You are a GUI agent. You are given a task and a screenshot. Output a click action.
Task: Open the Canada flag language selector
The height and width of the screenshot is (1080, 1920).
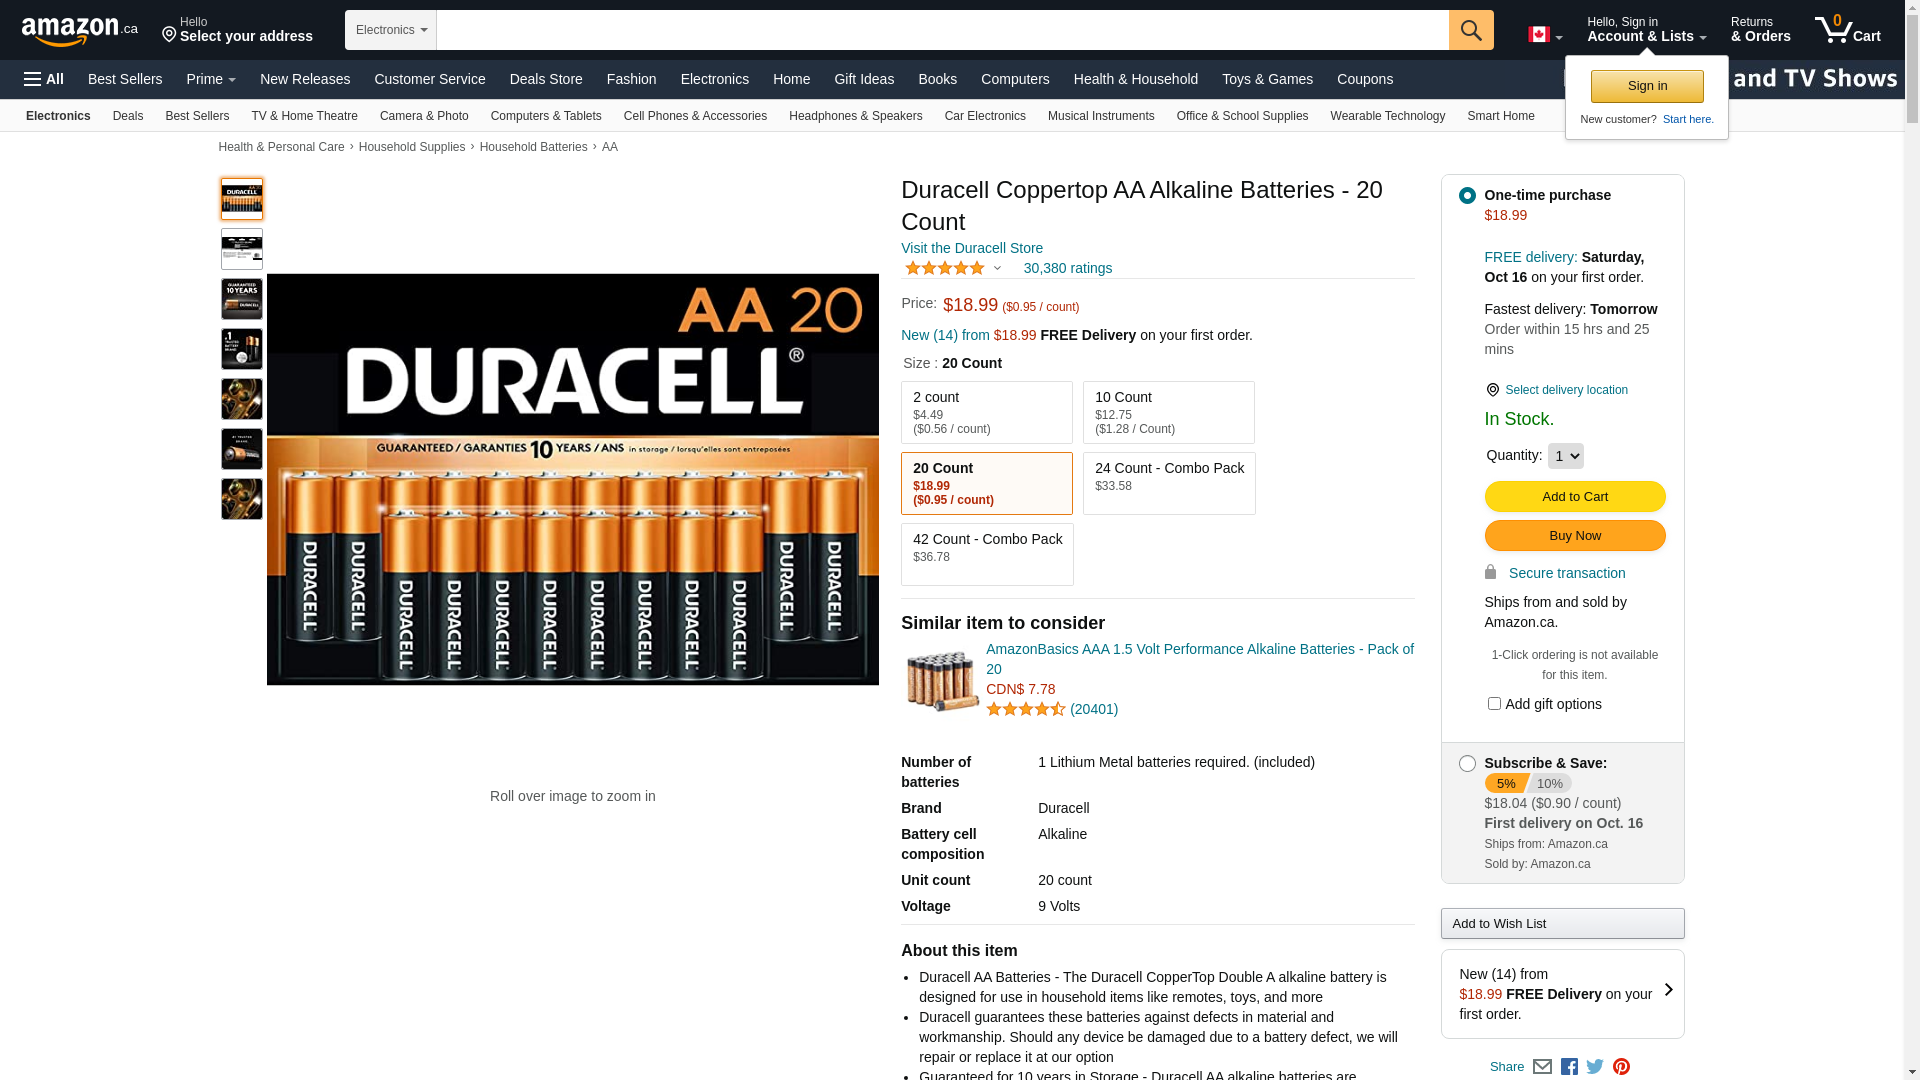coord(1545,35)
